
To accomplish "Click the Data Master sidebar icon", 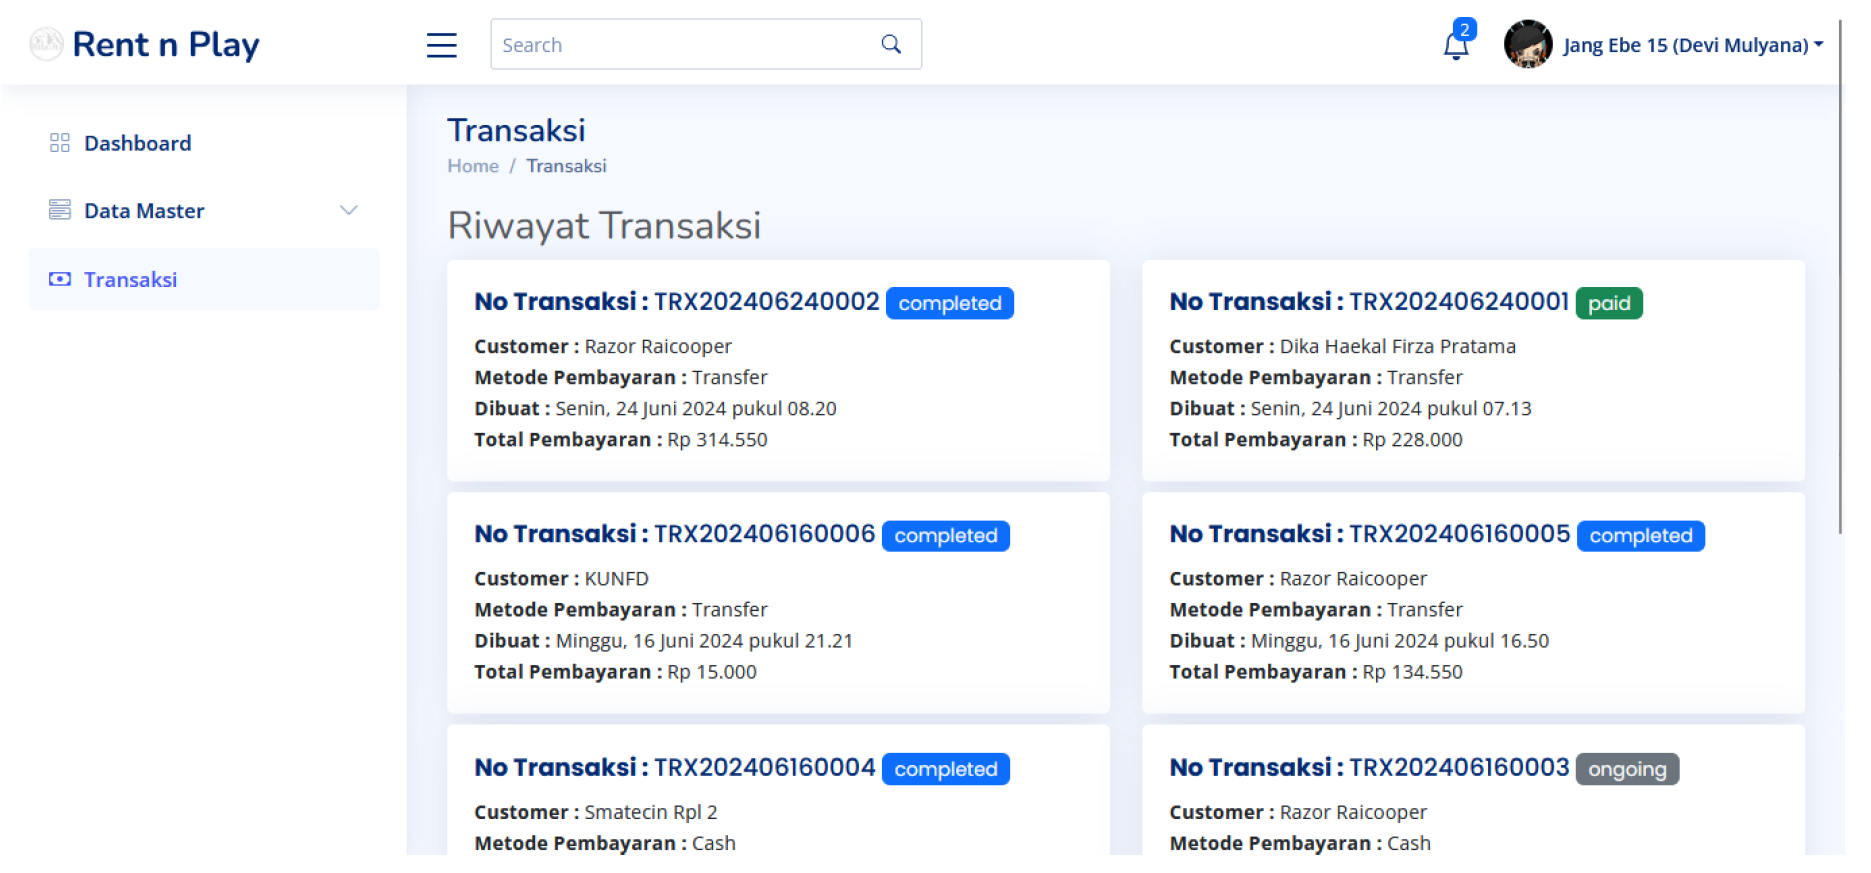I will [60, 210].
